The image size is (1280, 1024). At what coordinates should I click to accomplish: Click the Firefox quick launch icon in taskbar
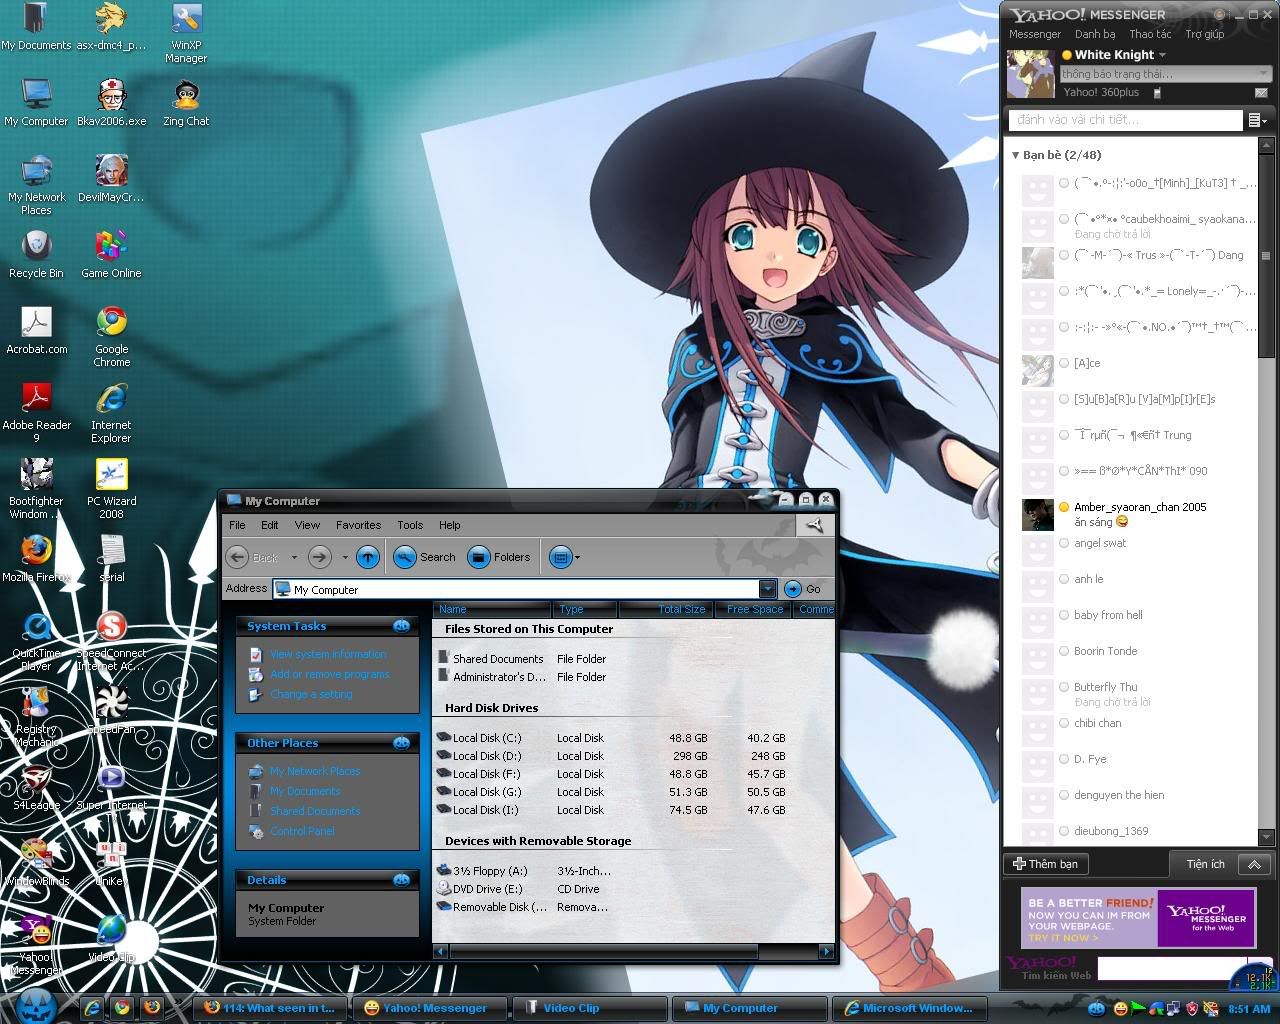pyautogui.click(x=152, y=1008)
